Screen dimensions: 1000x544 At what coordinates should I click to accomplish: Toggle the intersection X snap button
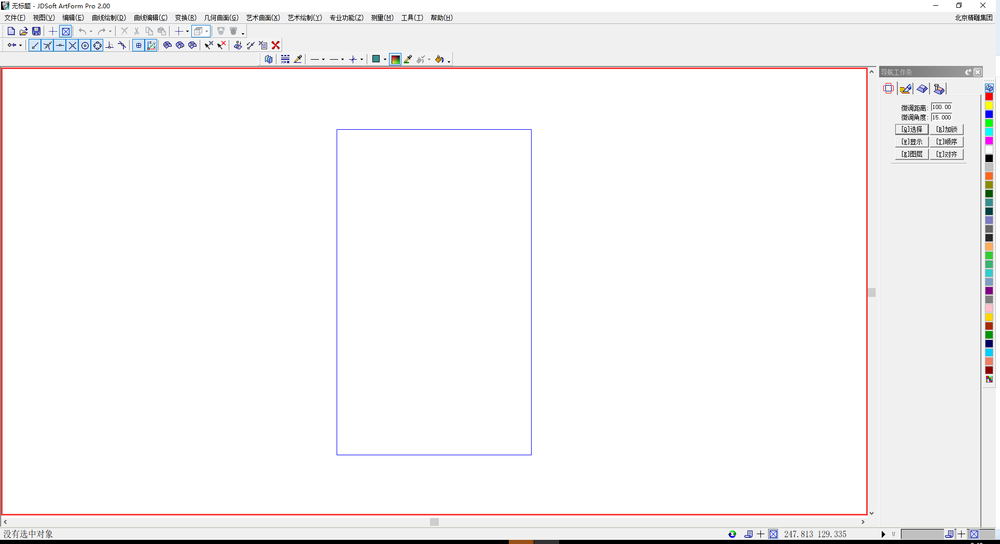(72, 45)
